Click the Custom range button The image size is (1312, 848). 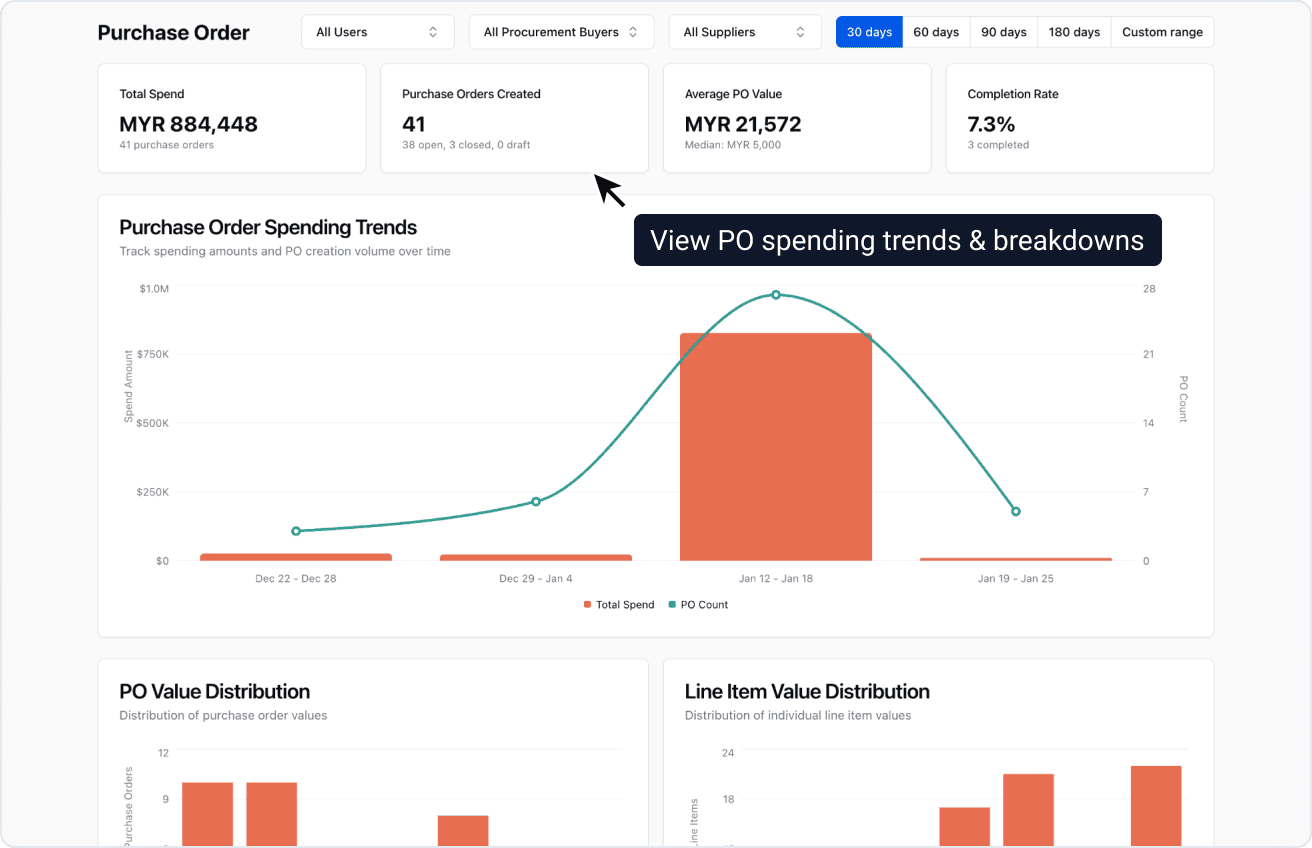[x=1162, y=31]
